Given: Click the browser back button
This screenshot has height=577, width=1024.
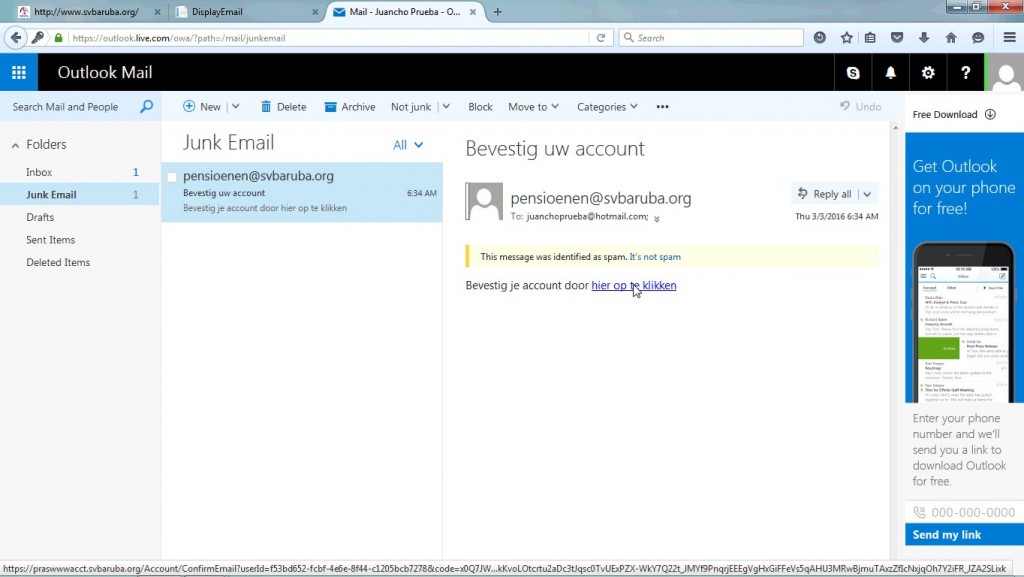Looking at the screenshot, I should [16, 38].
